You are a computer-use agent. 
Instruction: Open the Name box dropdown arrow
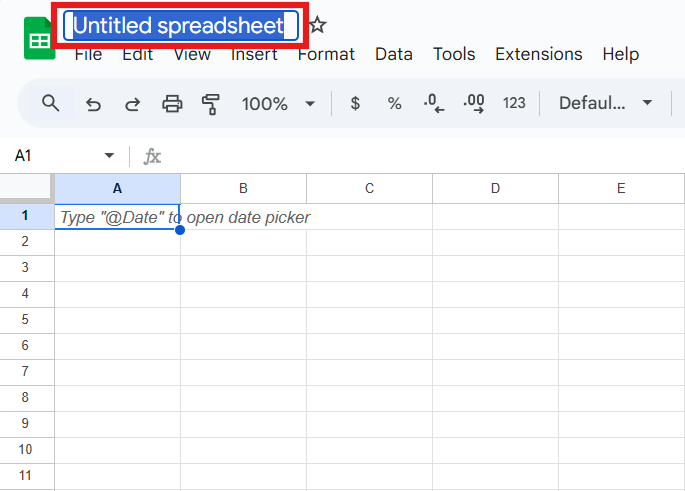coord(109,156)
